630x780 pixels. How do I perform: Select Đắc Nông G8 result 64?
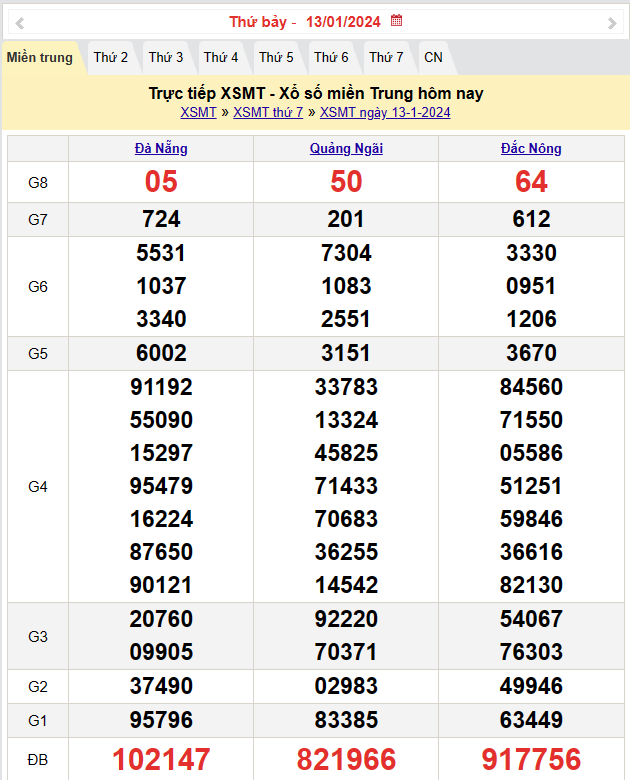pos(531,182)
